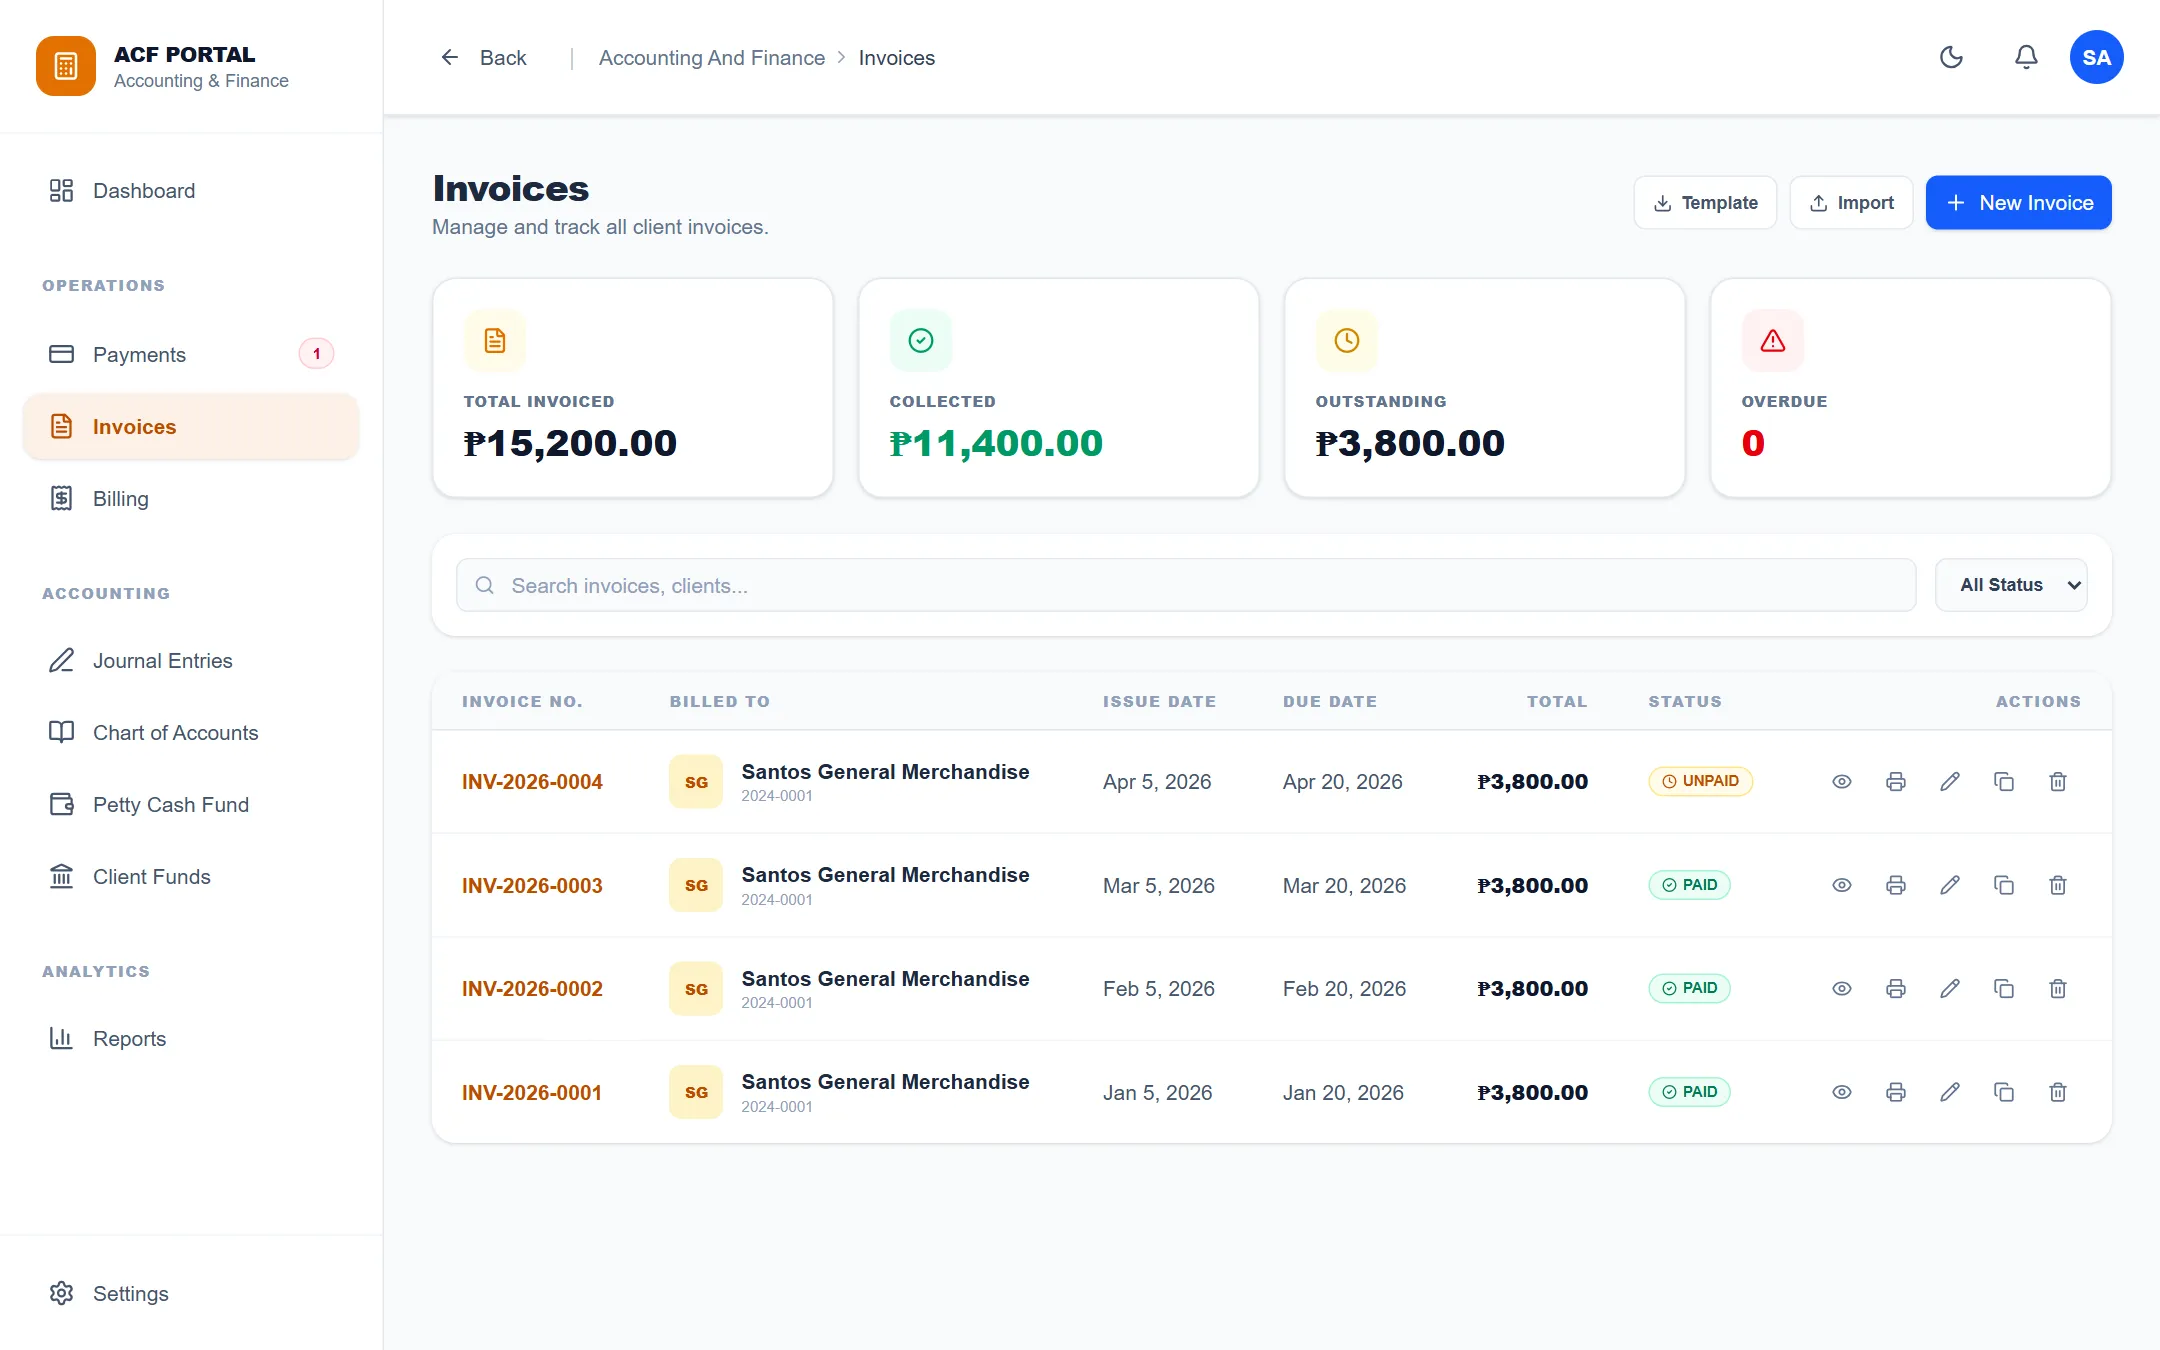Open invoice INV-2026-0001
Viewport: 2160px width, 1350px height.
532,1093
